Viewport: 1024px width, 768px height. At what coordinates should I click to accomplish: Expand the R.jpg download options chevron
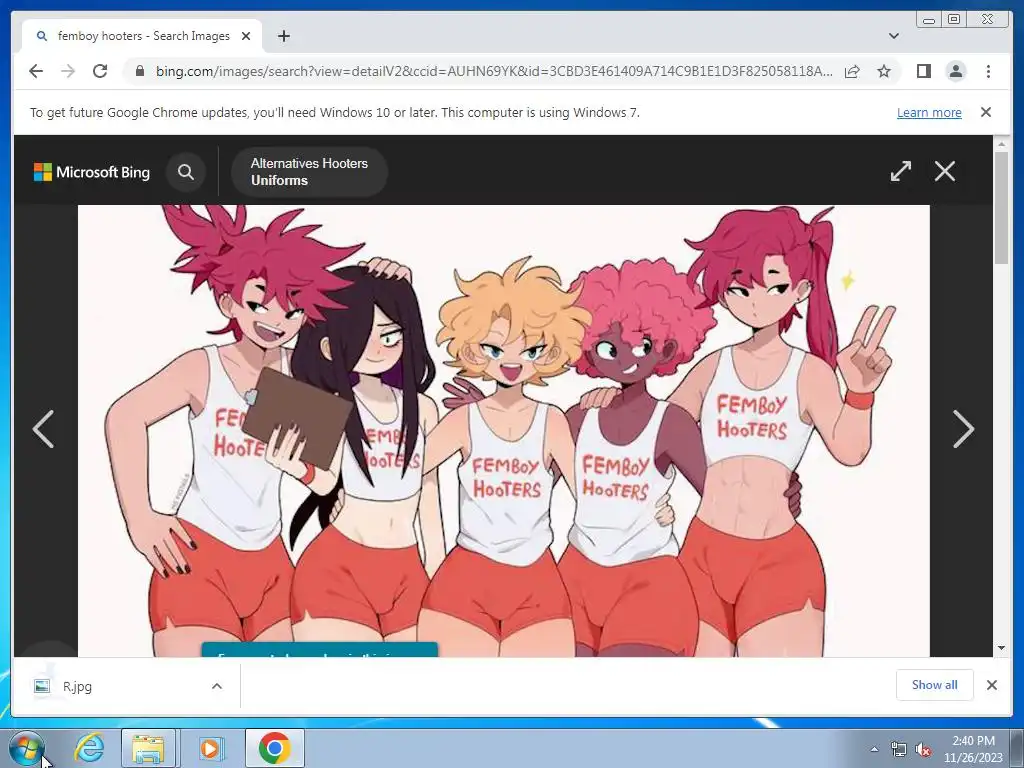tap(217, 686)
